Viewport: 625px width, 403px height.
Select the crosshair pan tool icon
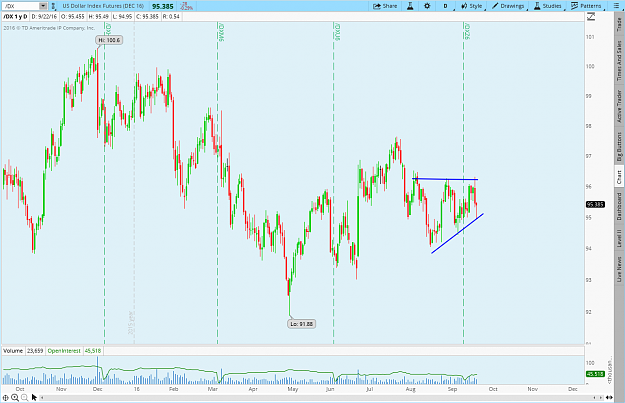tap(6, 397)
